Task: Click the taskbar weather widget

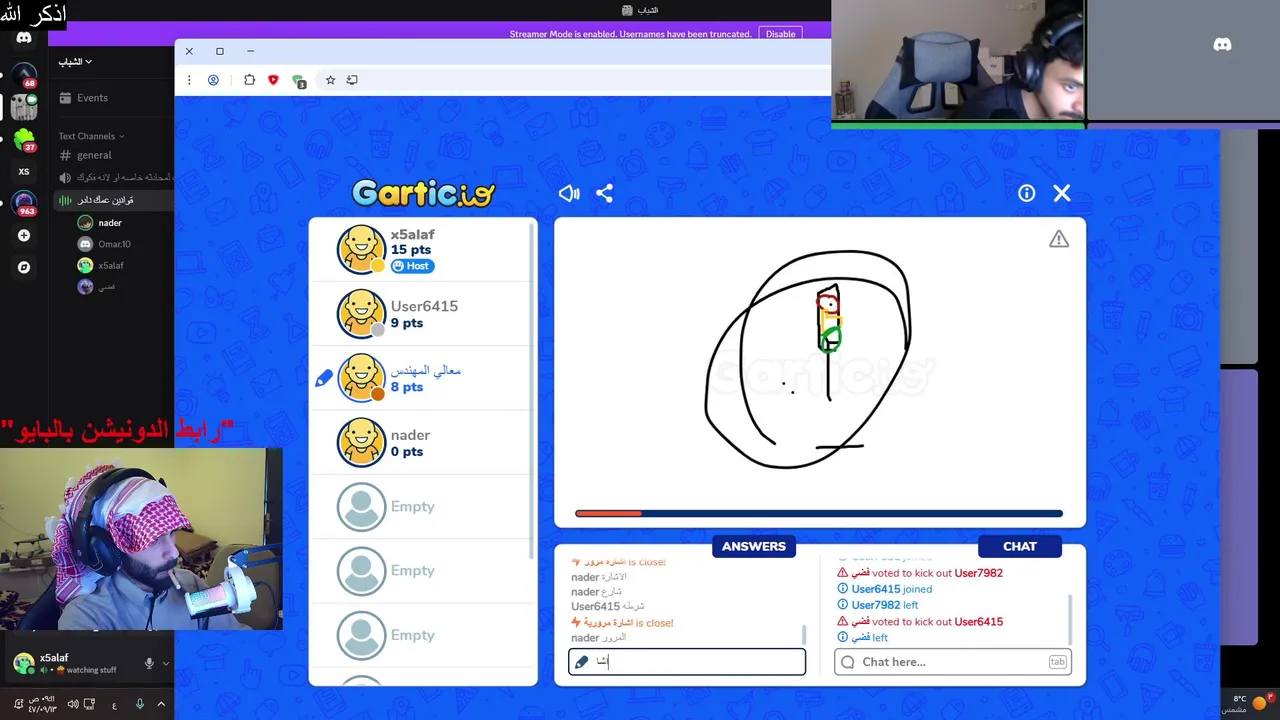Action: (x=1247, y=704)
